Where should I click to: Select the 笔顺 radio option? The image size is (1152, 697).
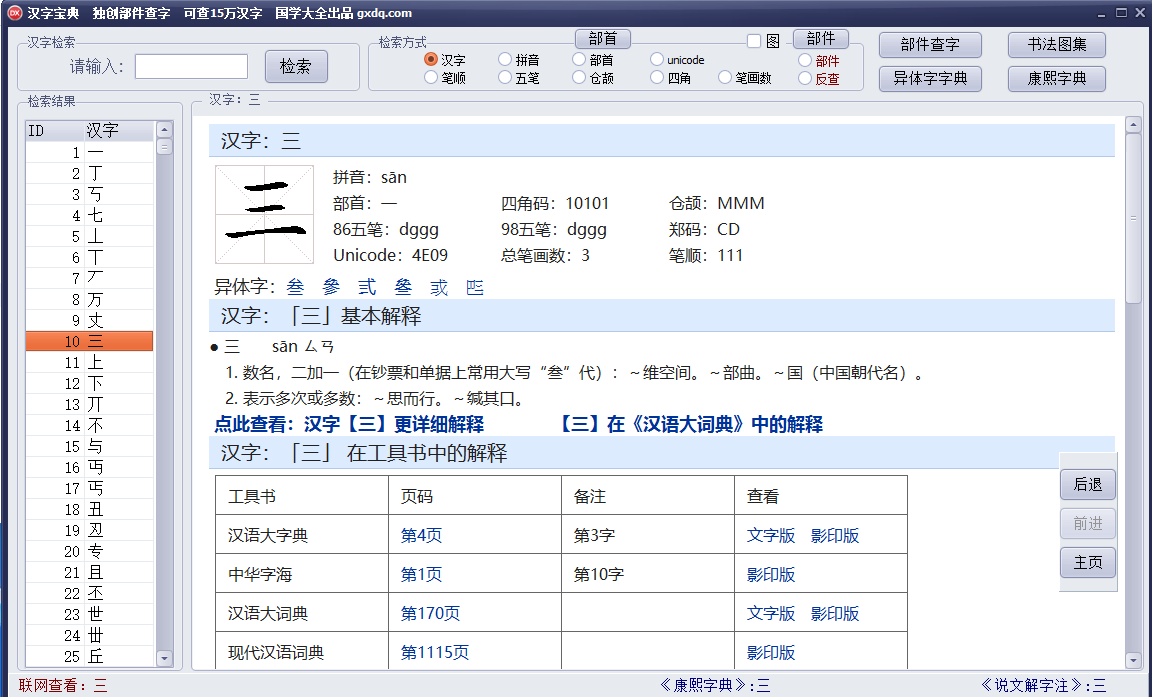pos(431,77)
